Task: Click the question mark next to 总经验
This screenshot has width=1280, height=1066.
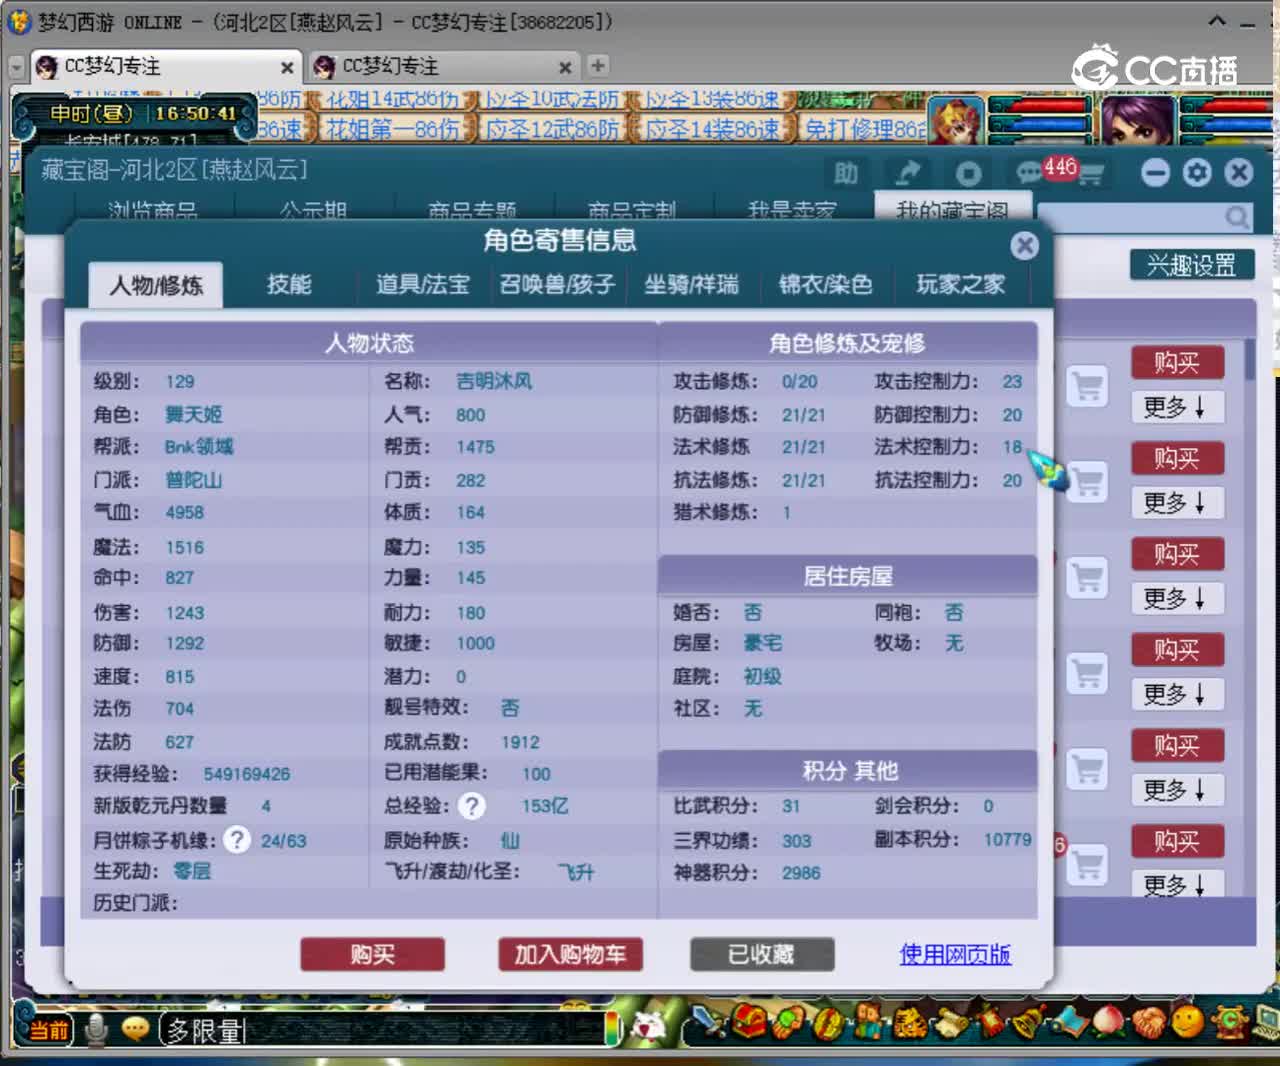Action: tap(472, 806)
